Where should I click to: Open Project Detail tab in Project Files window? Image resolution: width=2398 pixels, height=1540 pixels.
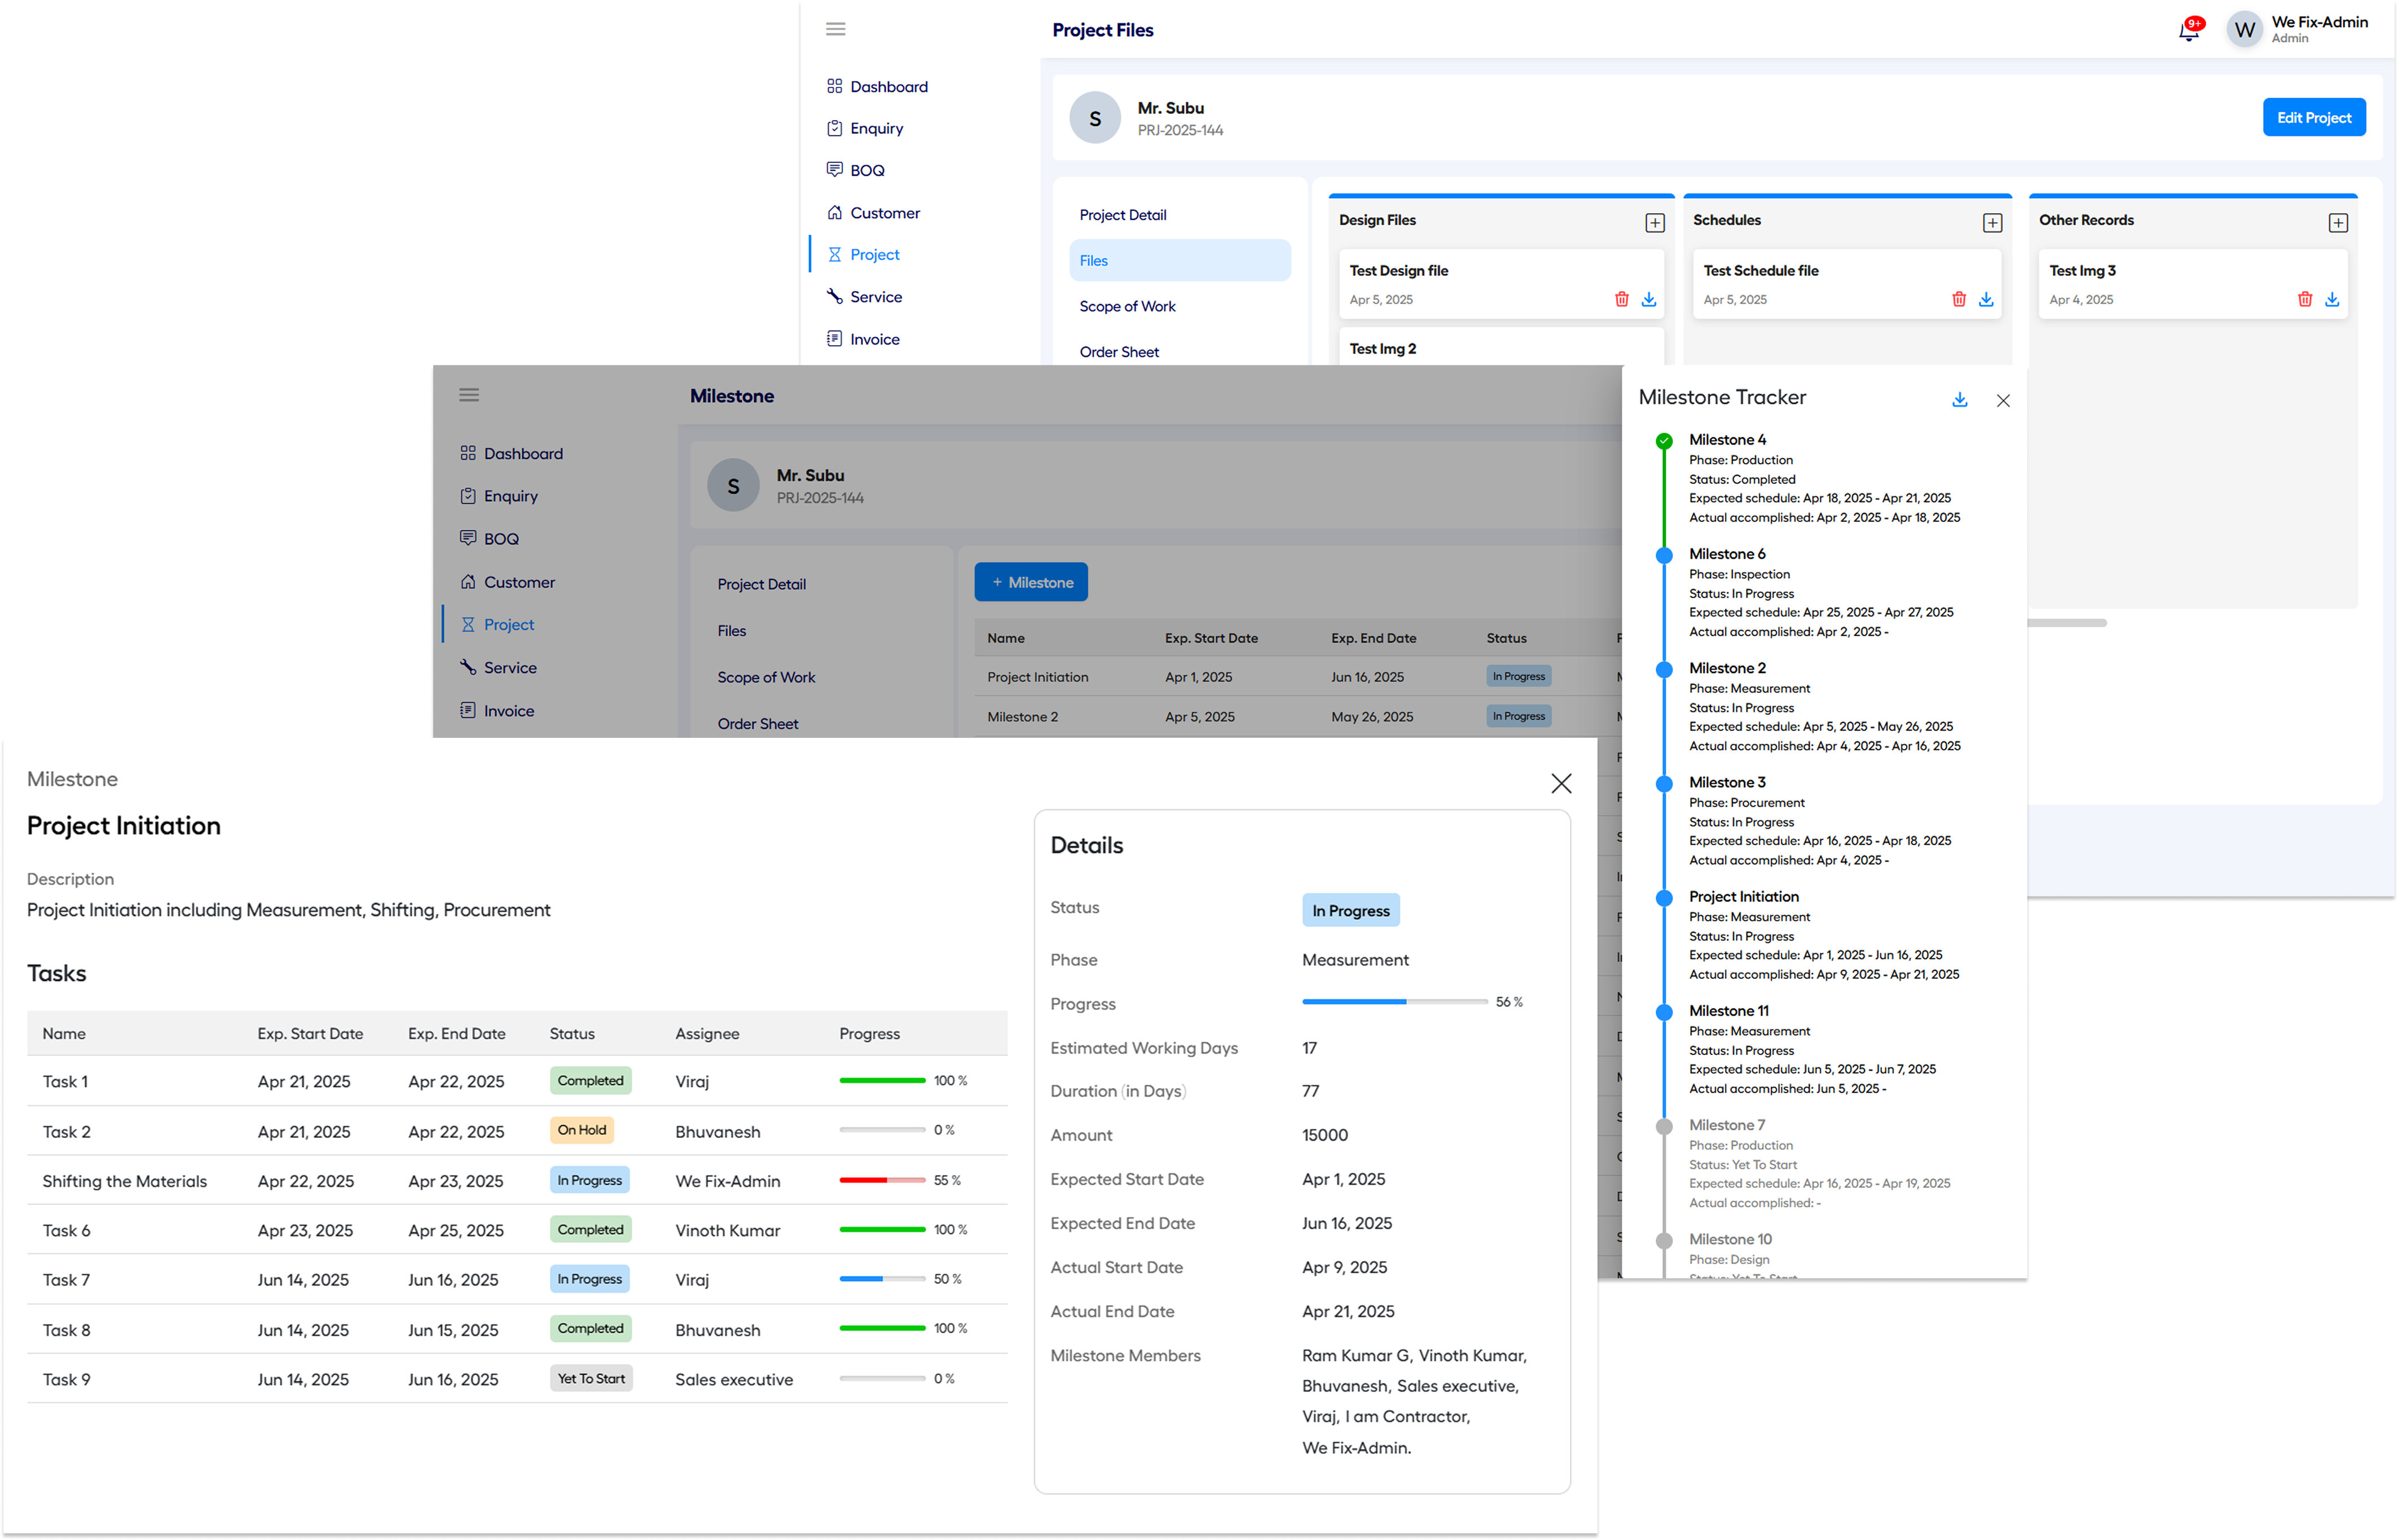pyautogui.click(x=1122, y=215)
